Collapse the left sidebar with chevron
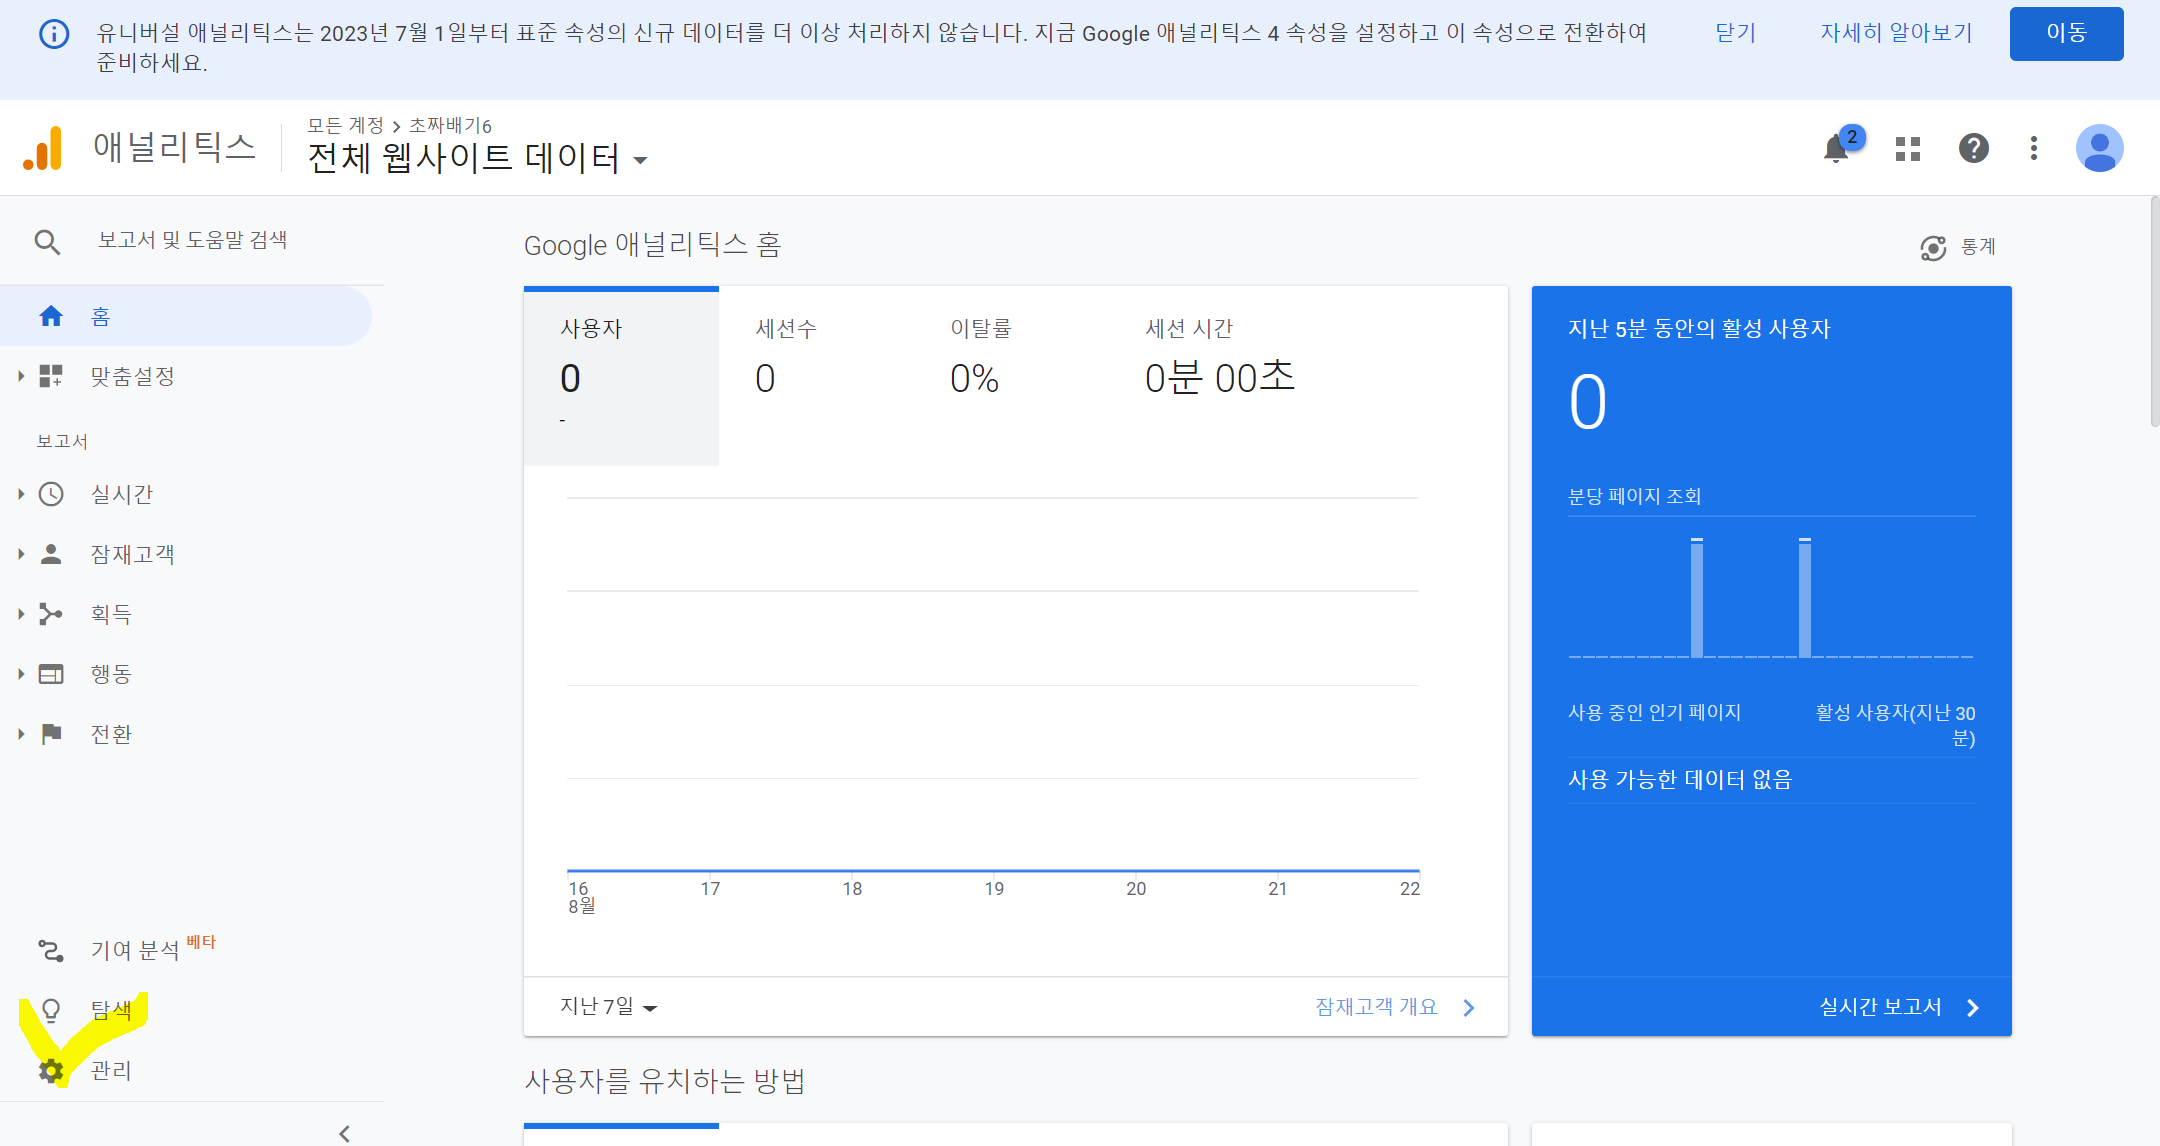2160x1146 pixels. 344,1133
